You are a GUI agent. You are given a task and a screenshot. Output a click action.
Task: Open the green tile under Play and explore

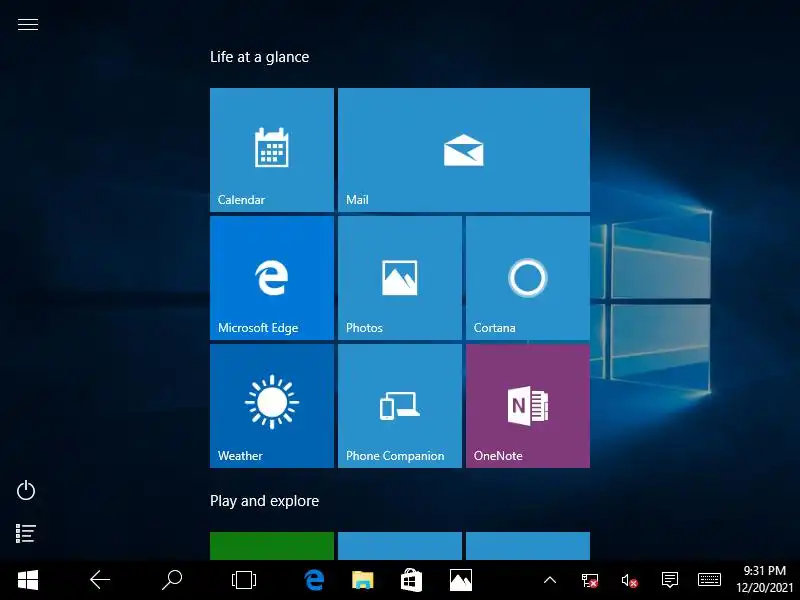click(272, 546)
